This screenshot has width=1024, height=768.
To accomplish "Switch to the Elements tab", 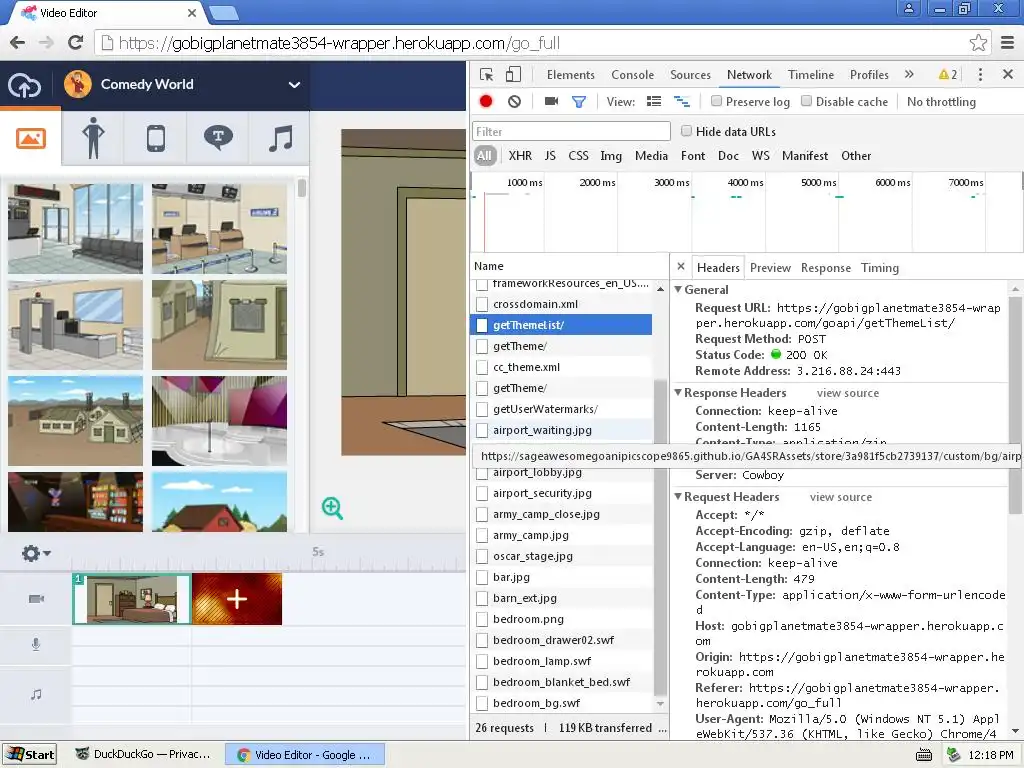I will 571,74.
